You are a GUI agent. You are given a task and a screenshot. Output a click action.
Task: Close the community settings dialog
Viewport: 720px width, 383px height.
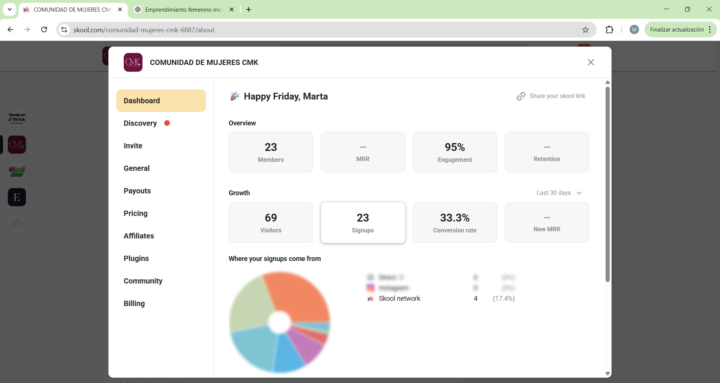(591, 62)
